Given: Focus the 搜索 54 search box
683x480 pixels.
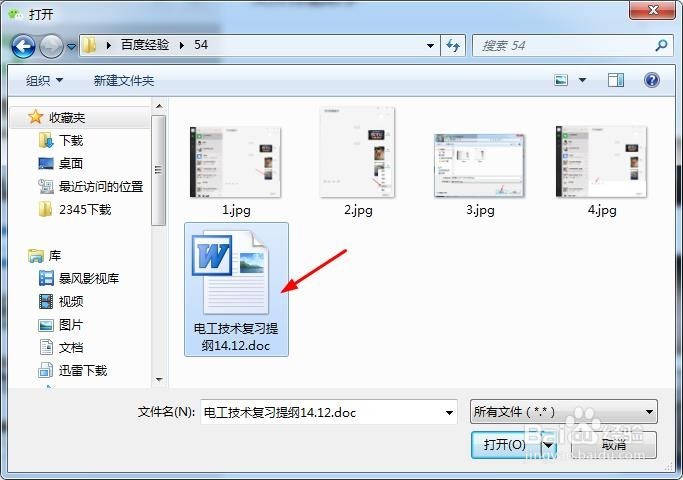Looking at the screenshot, I should coord(562,46).
